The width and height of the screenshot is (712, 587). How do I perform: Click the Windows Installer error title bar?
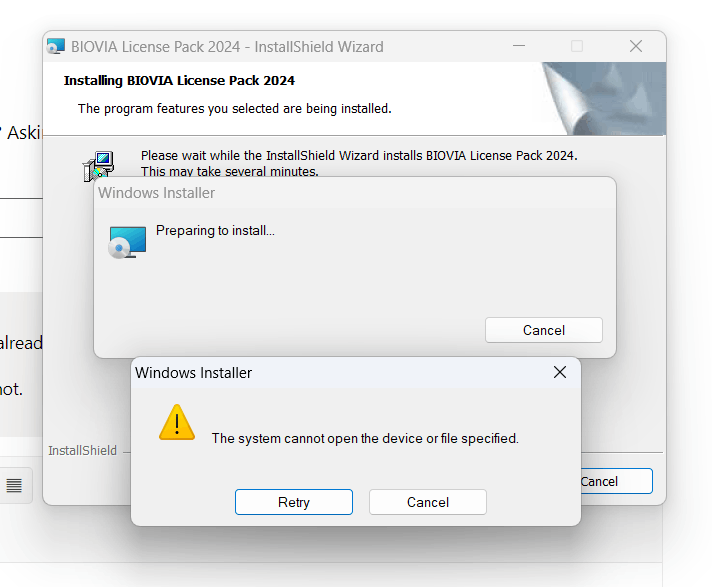341,372
